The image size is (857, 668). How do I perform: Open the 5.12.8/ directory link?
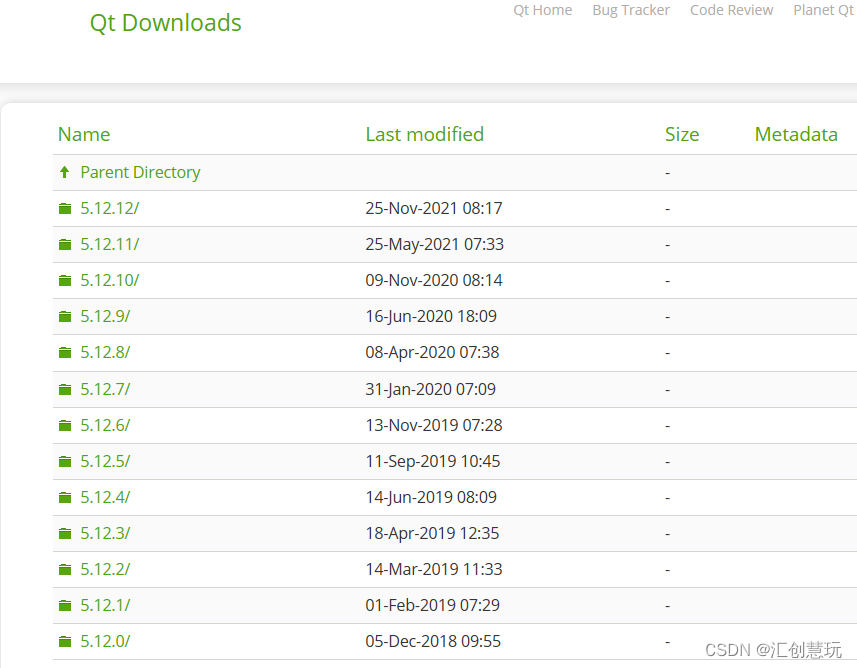tap(105, 353)
